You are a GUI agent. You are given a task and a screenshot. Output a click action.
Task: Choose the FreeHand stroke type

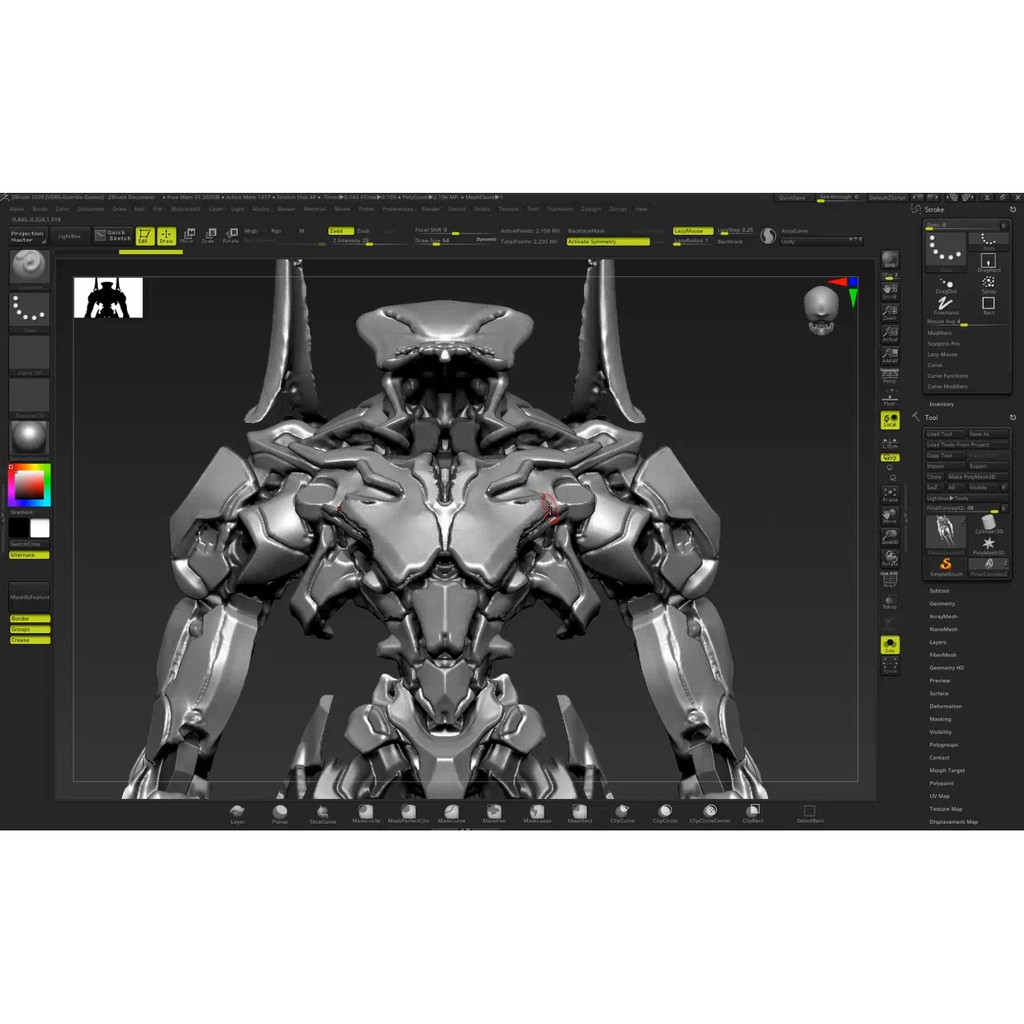click(x=946, y=304)
